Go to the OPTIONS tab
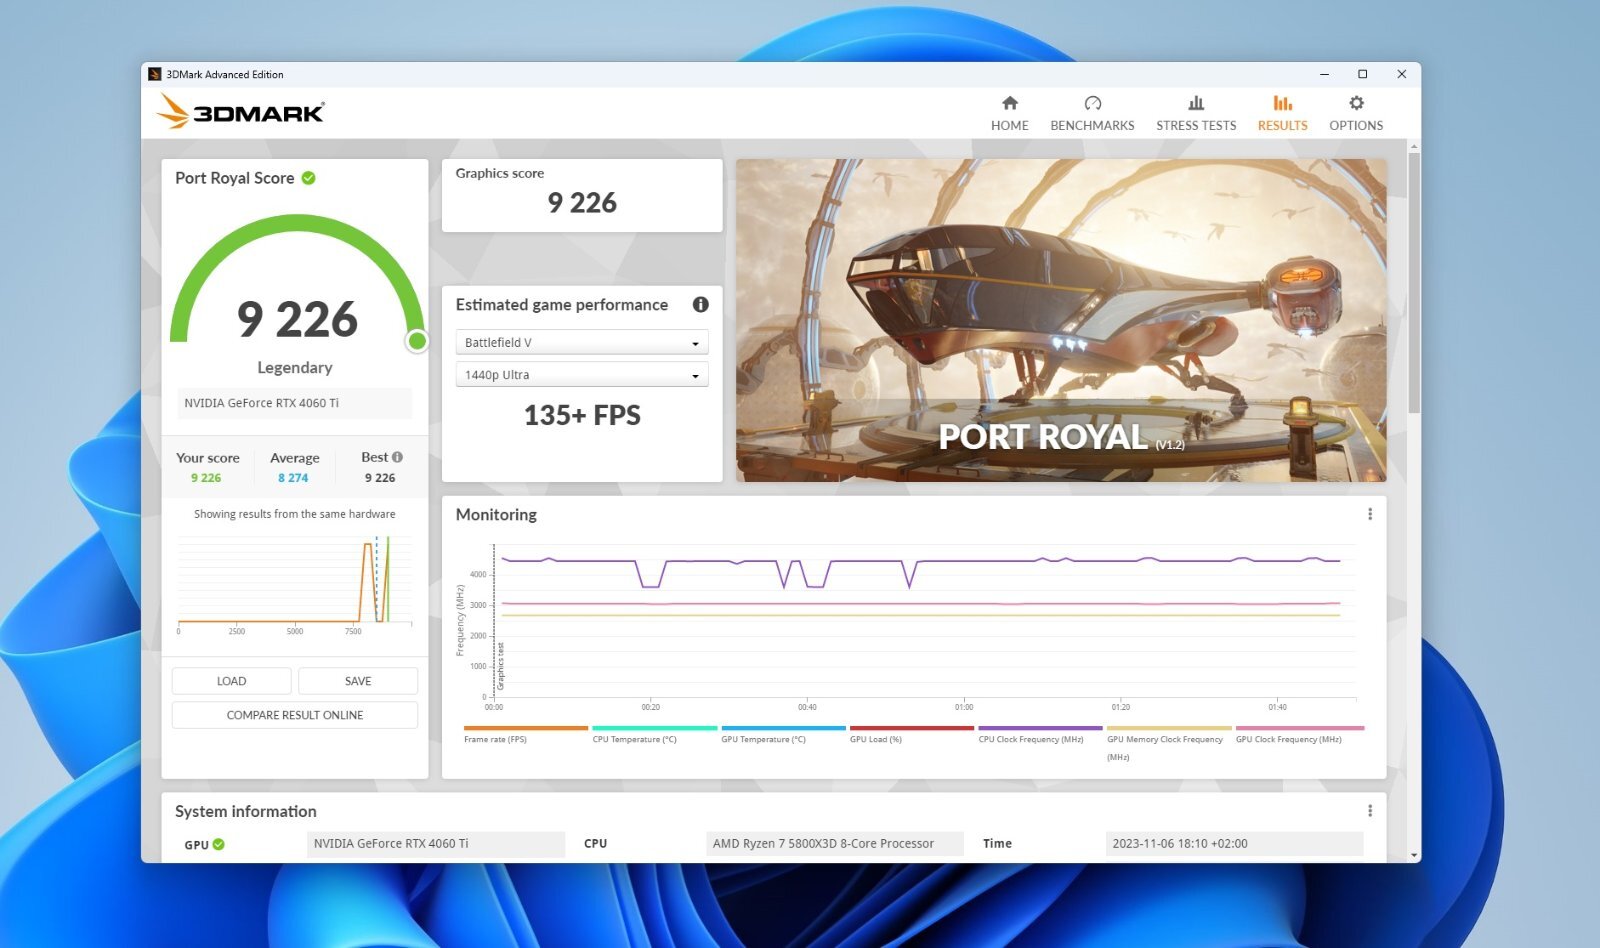The image size is (1600, 948). tap(1356, 126)
